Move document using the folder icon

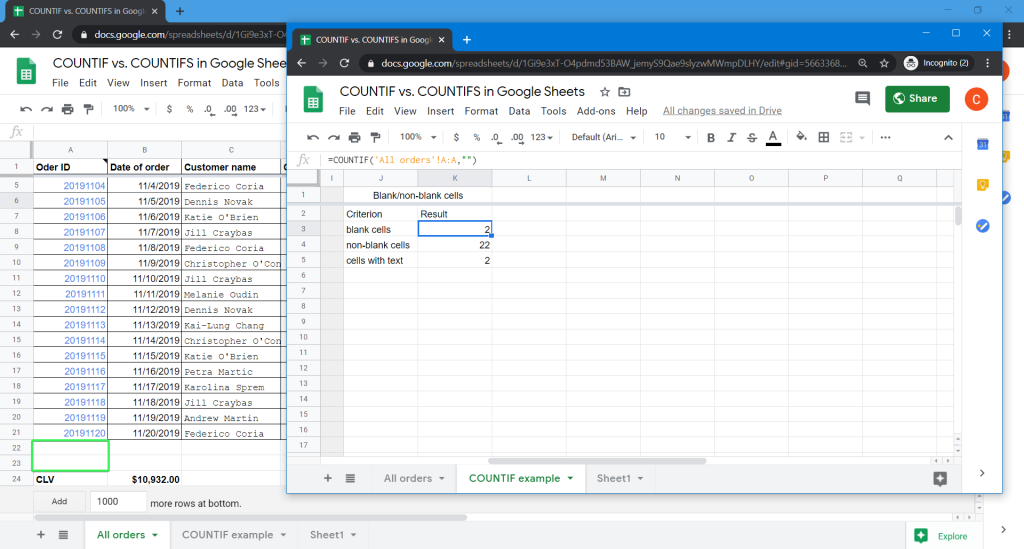(x=625, y=91)
